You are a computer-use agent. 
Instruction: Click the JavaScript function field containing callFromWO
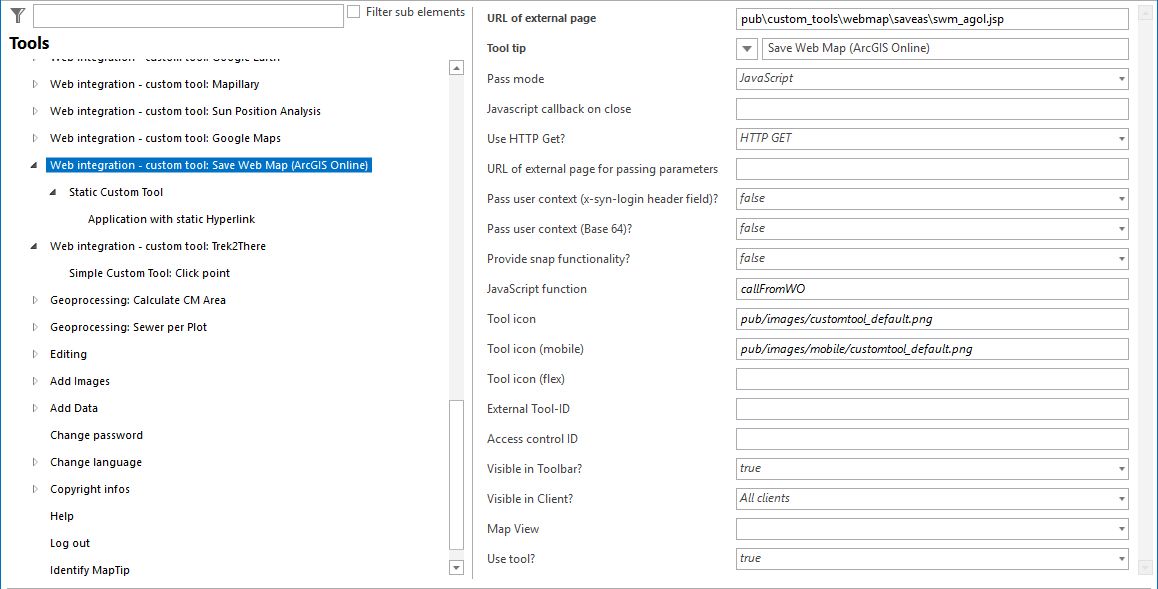click(930, 288)
